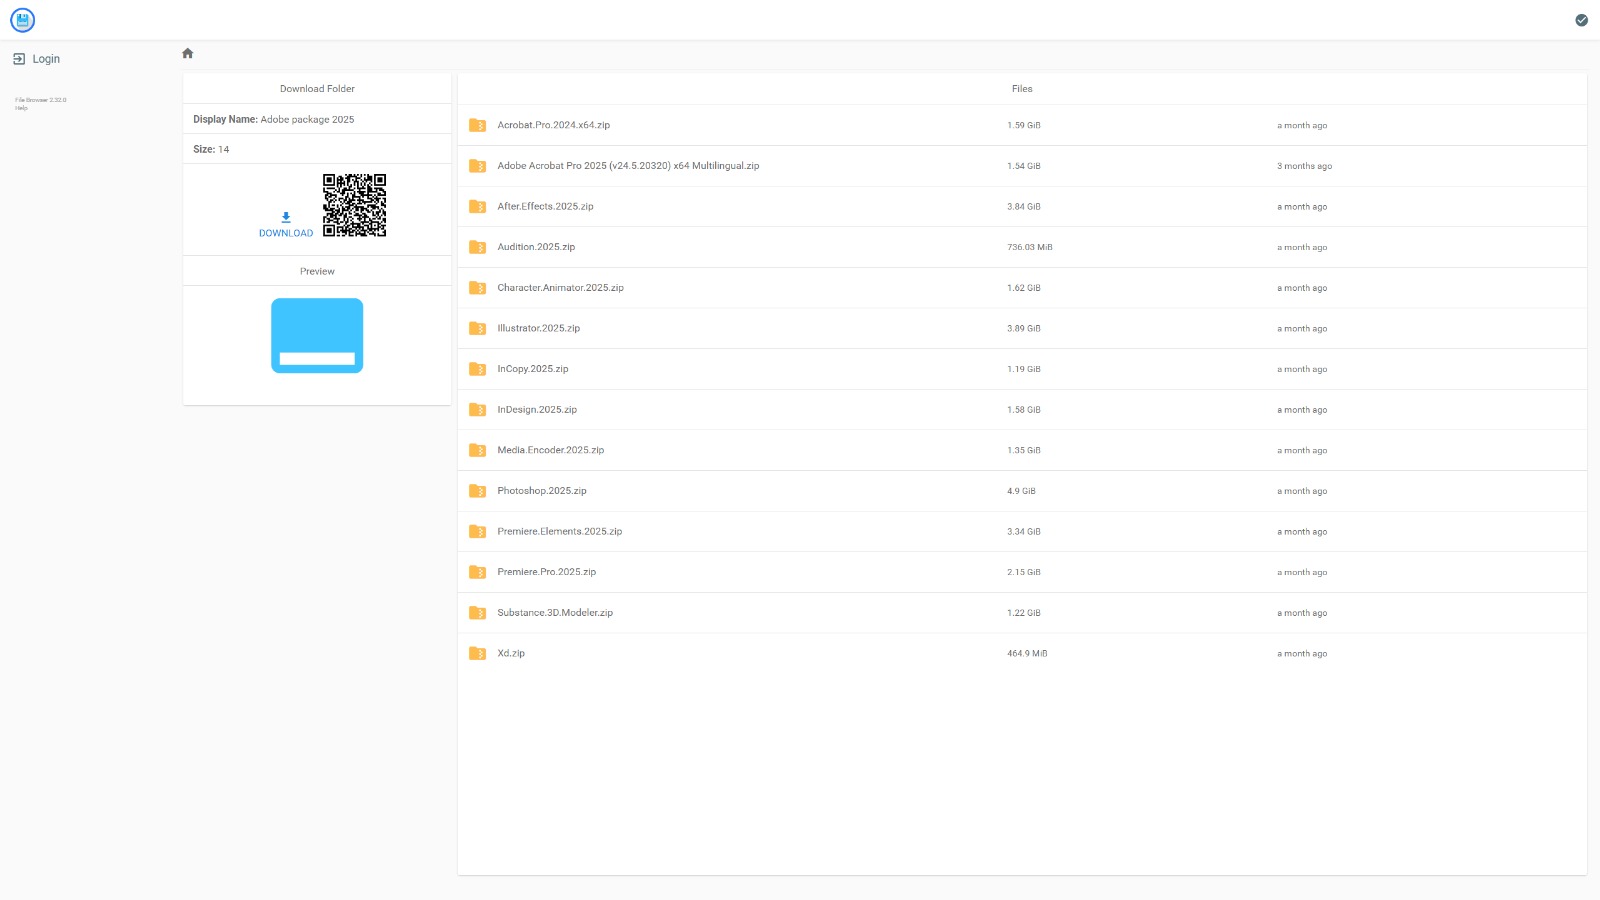Click the Help link in sidebar

(21, 108)
